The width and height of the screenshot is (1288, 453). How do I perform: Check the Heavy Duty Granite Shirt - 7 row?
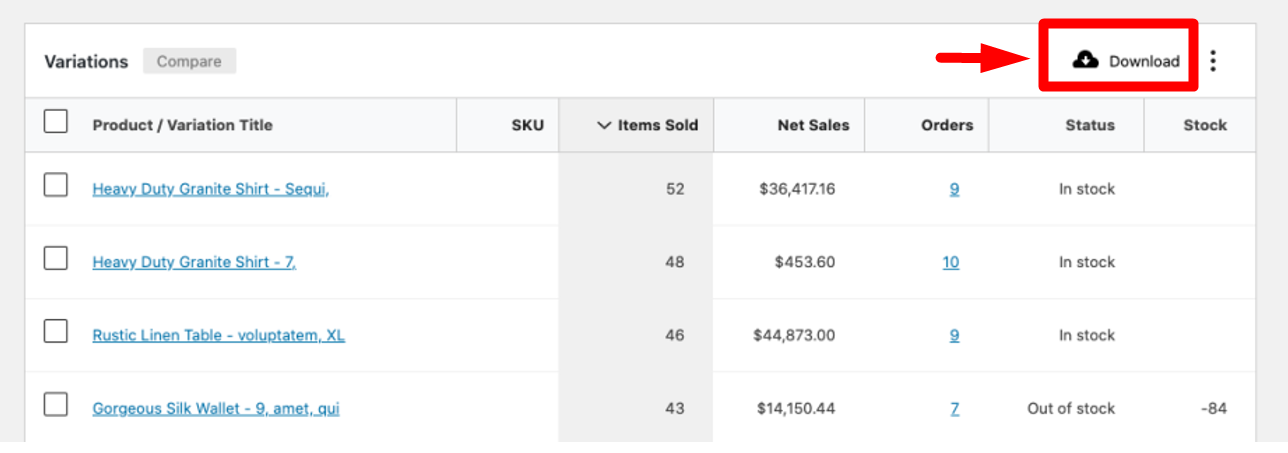56,258
